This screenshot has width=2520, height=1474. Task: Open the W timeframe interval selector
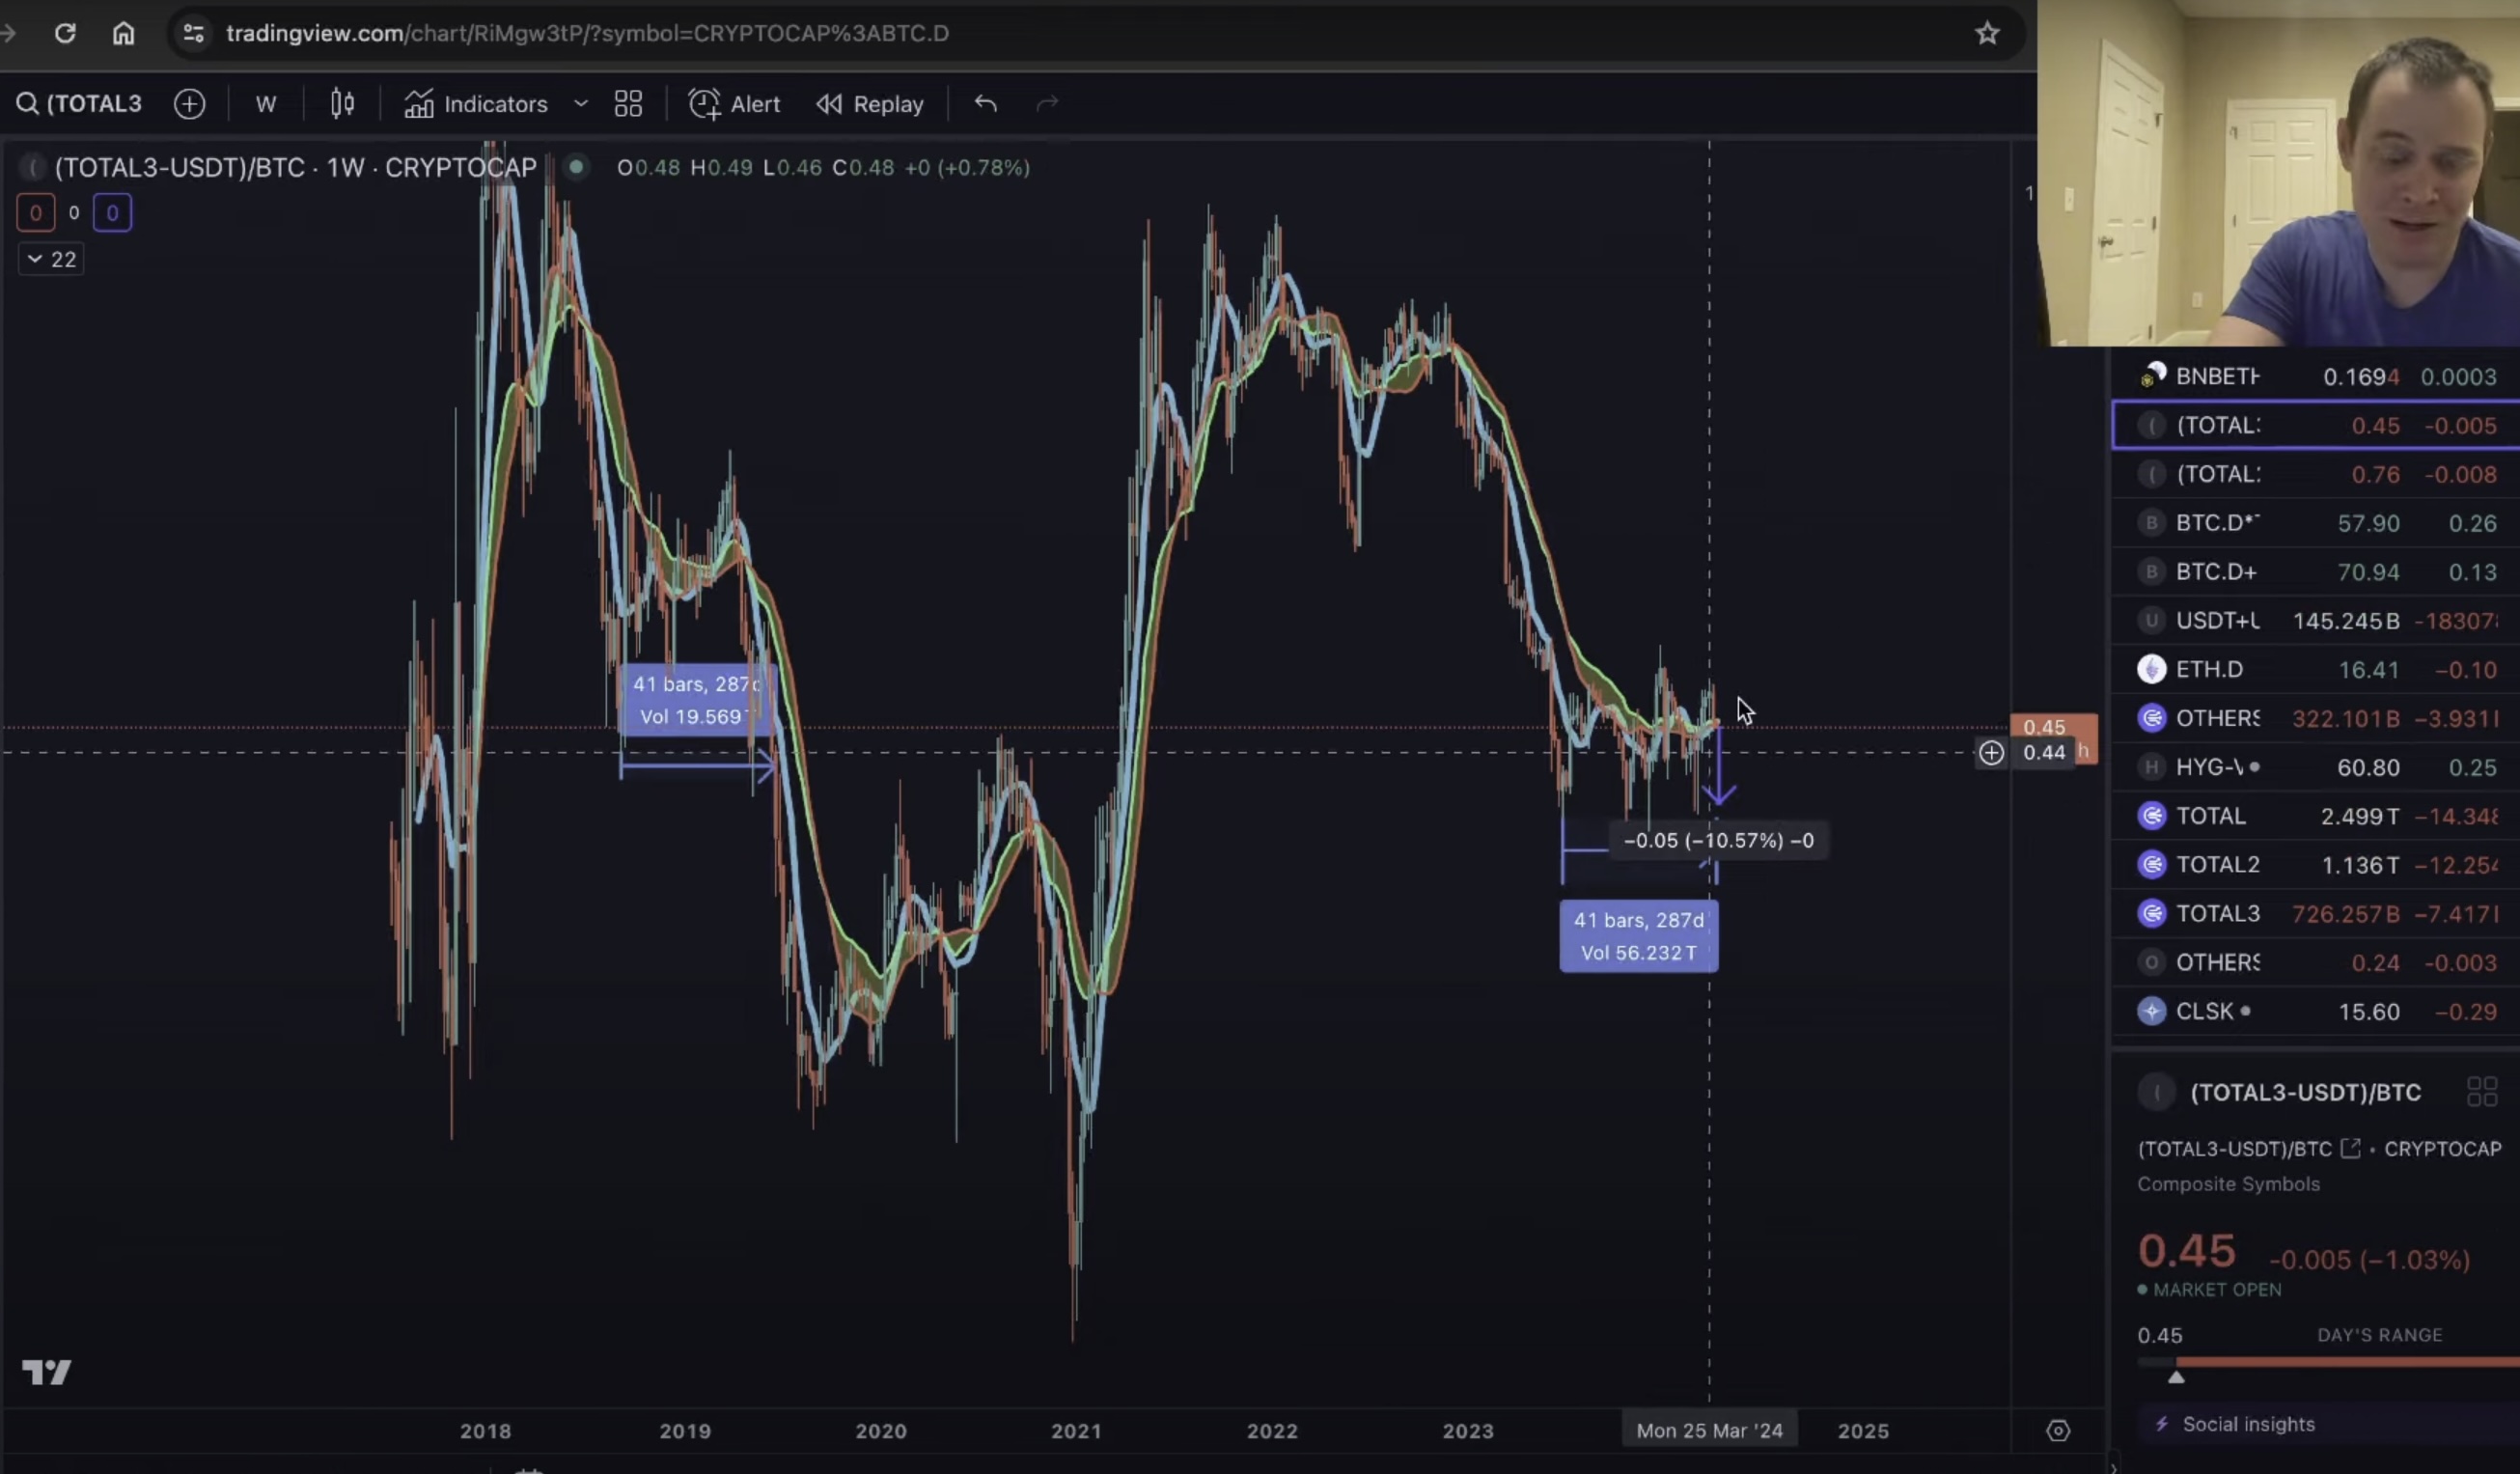[x=265, y=104]
